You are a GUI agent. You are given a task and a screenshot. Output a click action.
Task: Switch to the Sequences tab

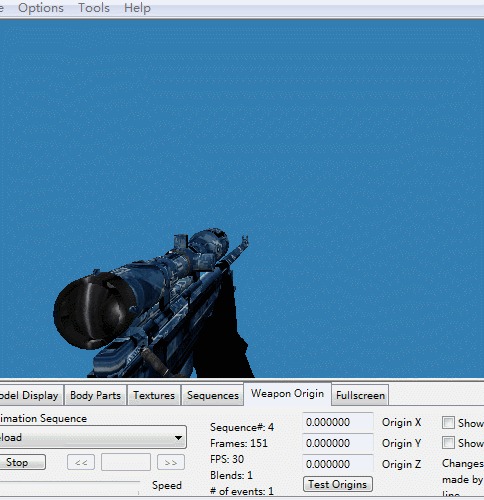(x=213, y=395)
